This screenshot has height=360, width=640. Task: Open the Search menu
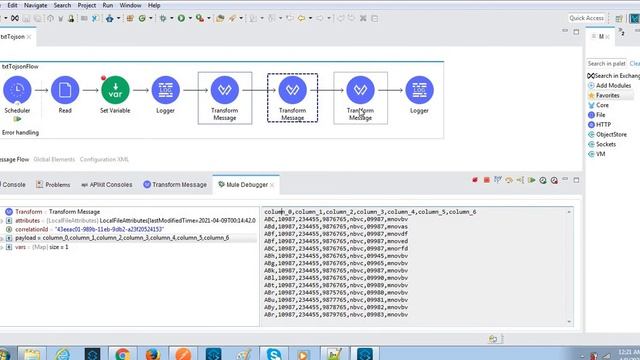coord(62,5)
